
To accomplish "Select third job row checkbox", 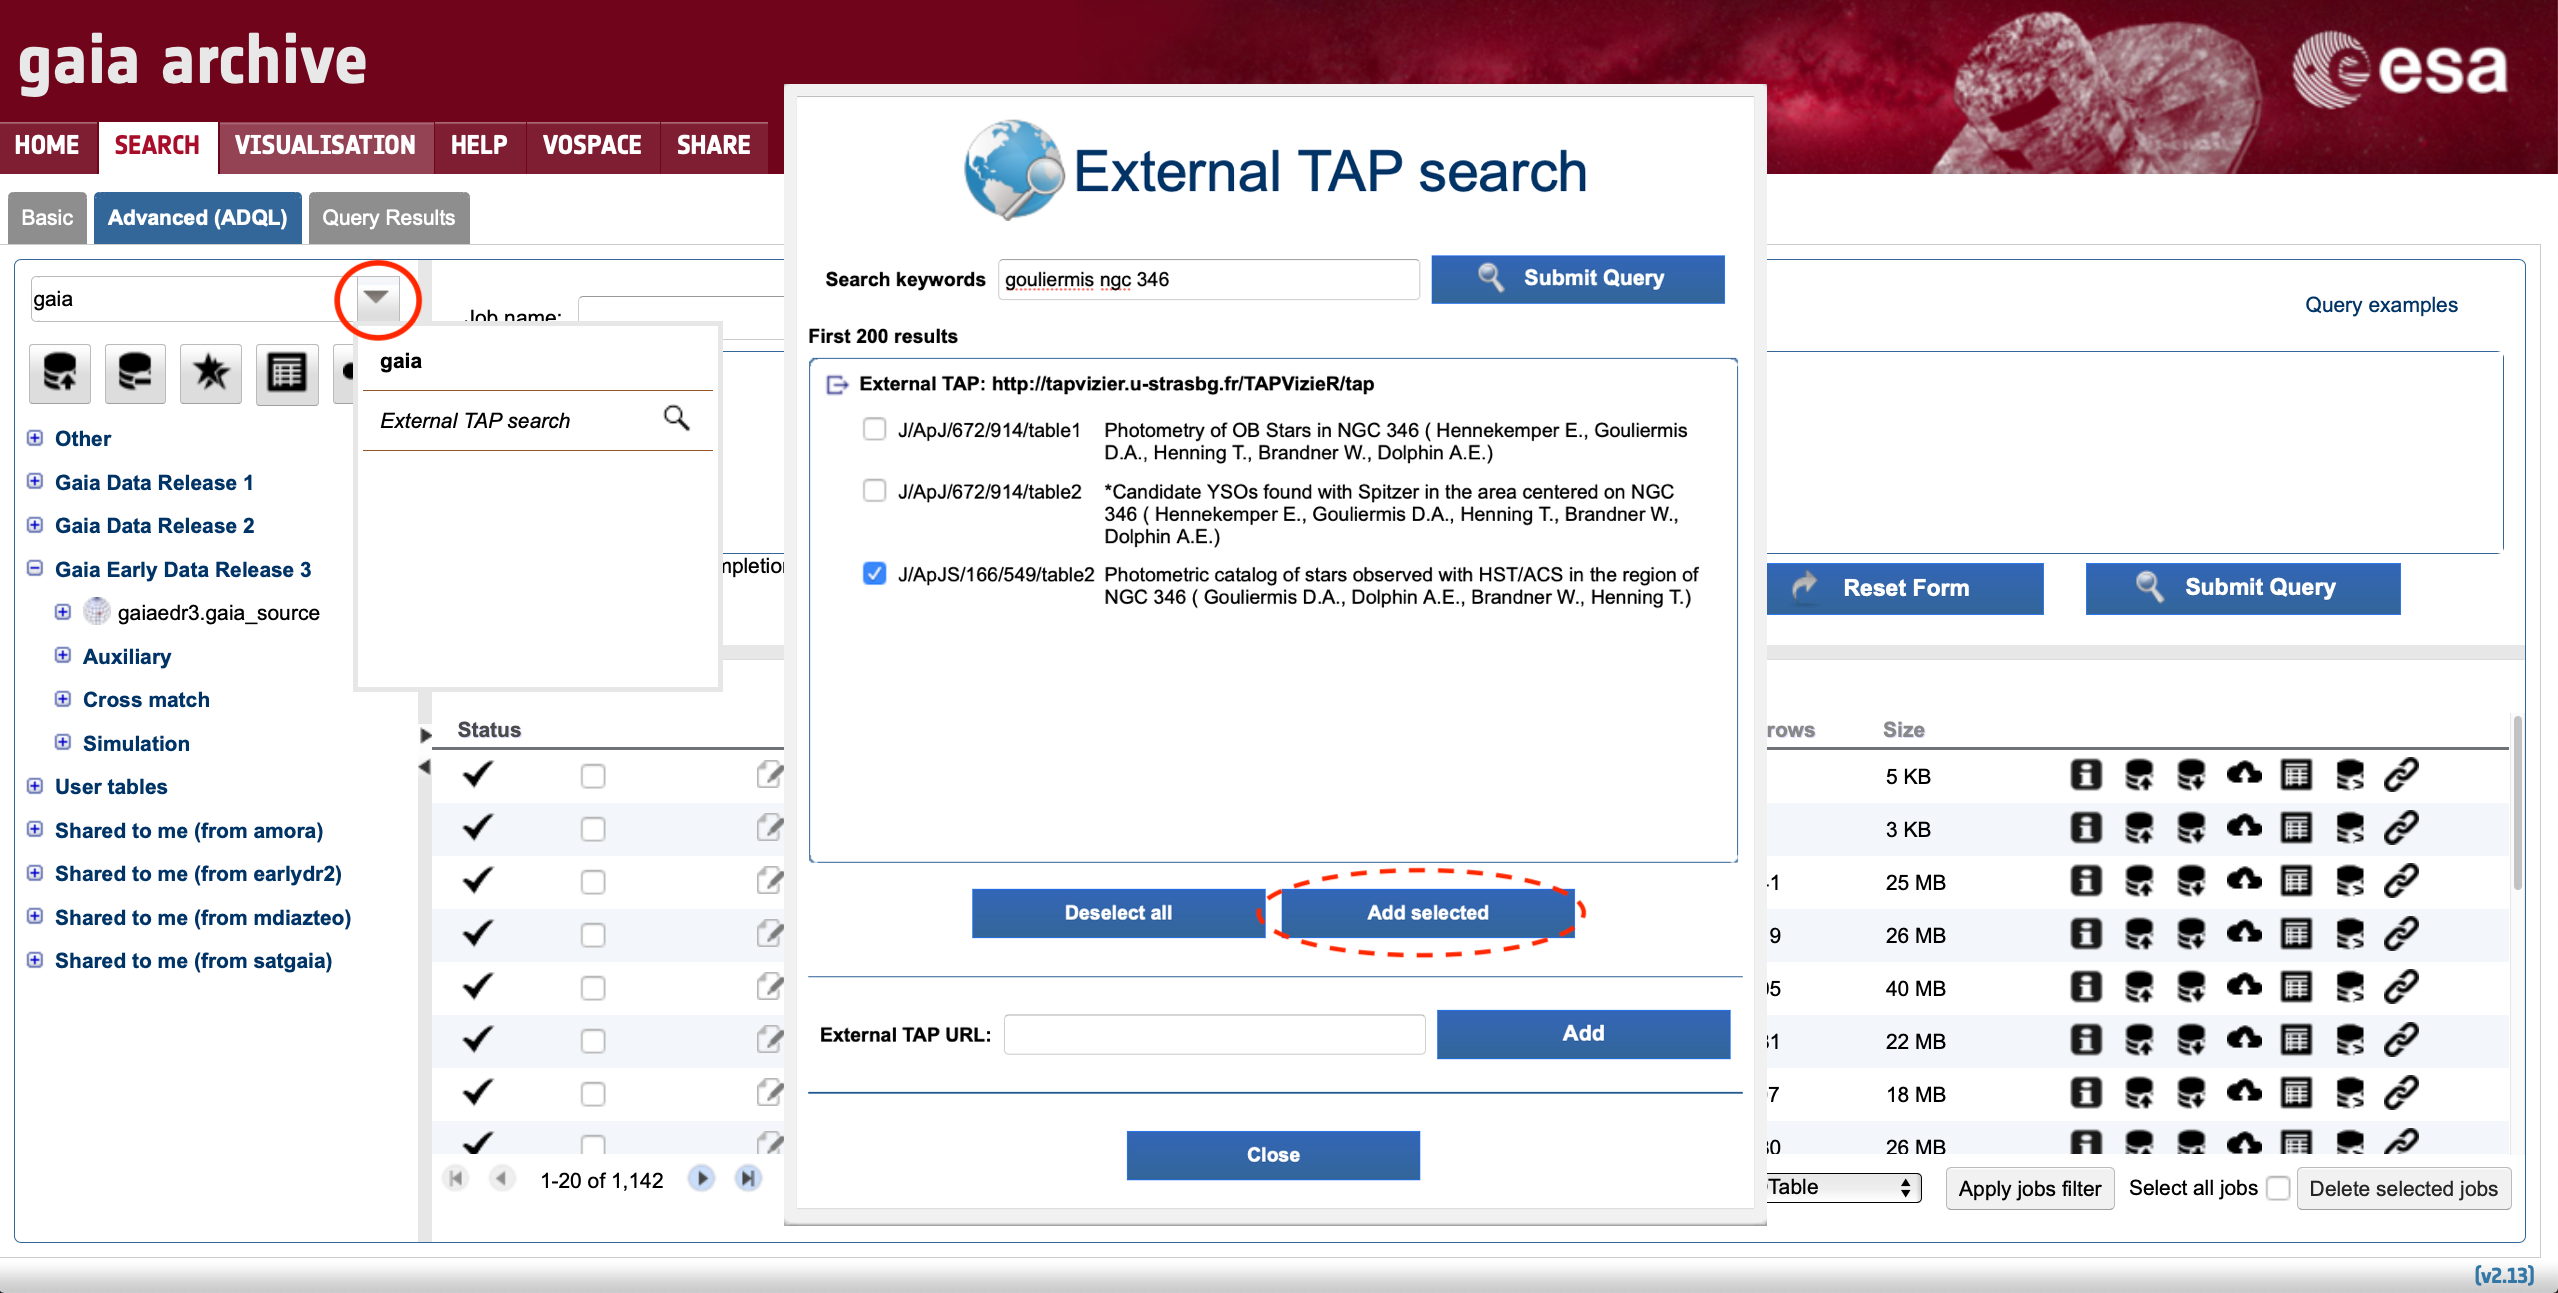I will (x=593, y=882).
